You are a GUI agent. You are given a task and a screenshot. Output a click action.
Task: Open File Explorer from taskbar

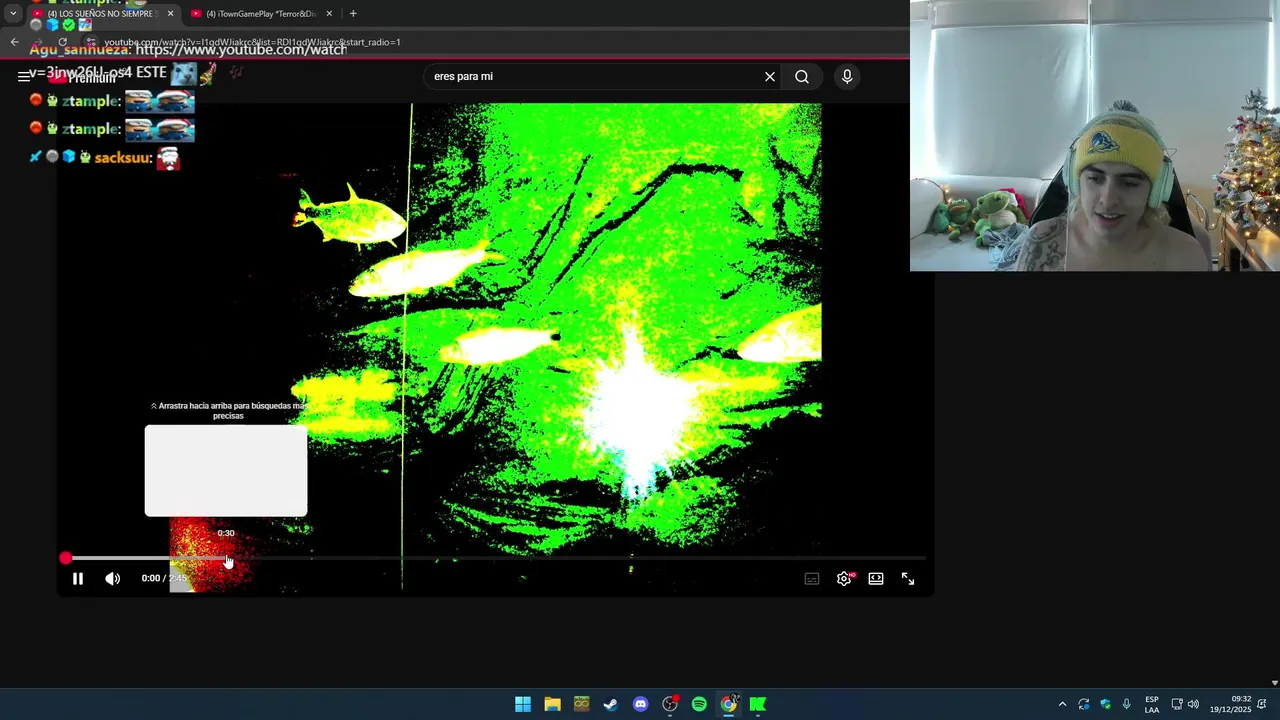point(552,704)
